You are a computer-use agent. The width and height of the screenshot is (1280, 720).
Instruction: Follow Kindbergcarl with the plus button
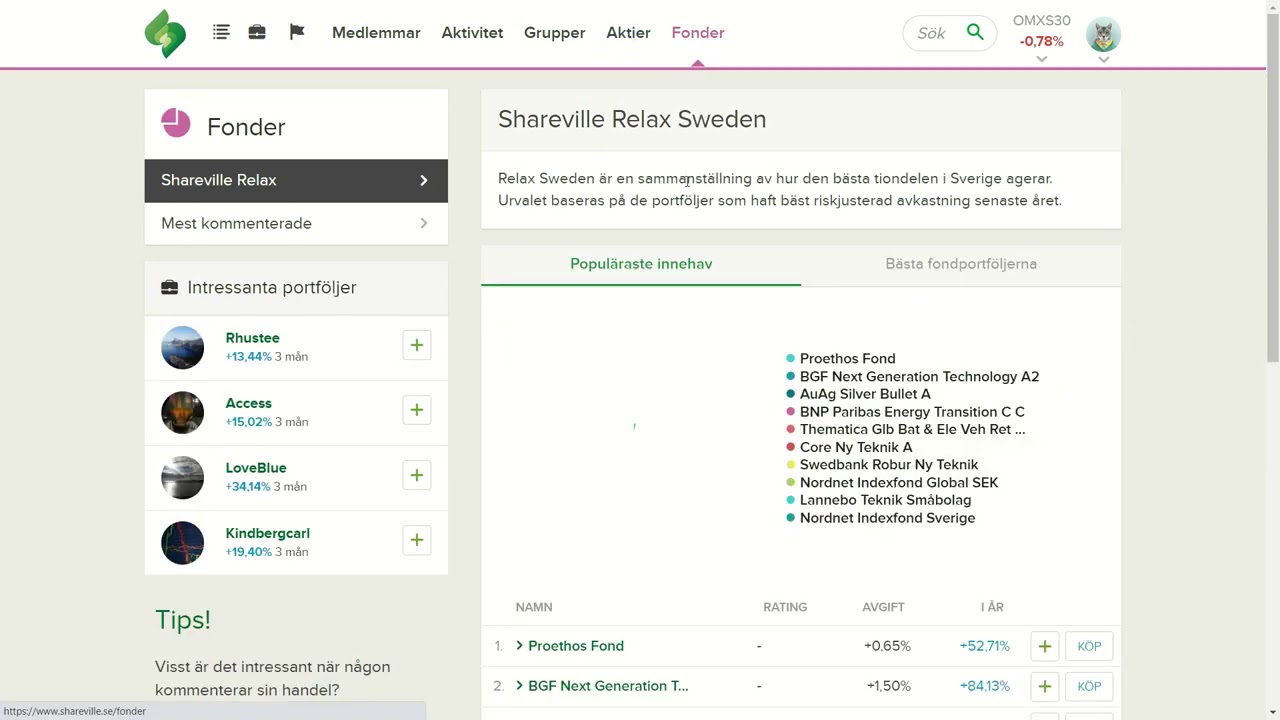pos(417,540)
